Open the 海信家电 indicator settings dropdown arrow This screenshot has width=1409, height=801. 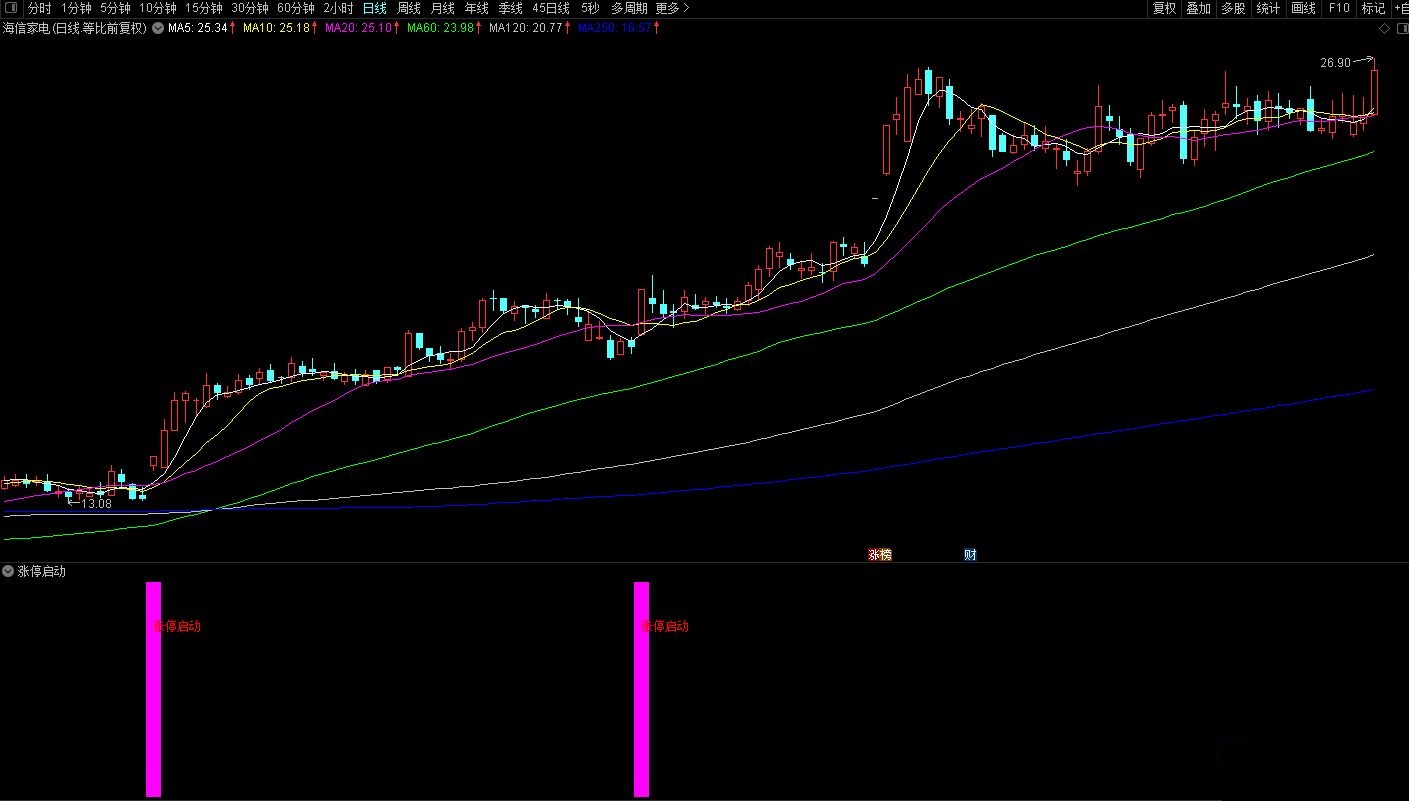pos(157,28)
